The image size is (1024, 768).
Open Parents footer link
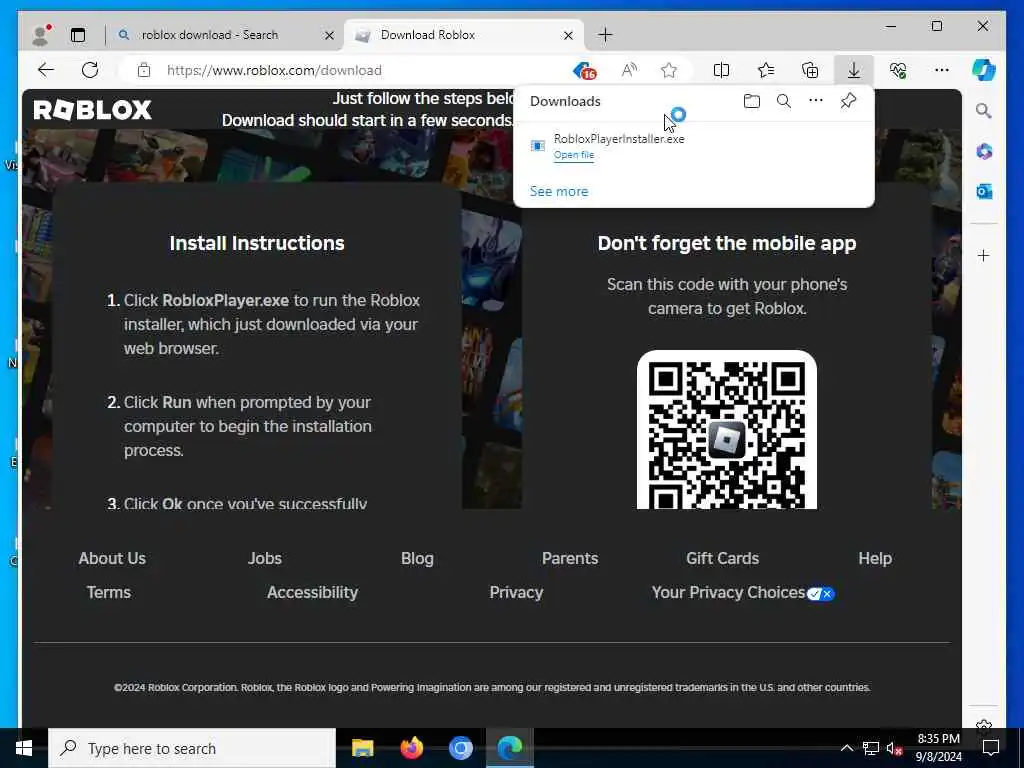tap(570, 558)
